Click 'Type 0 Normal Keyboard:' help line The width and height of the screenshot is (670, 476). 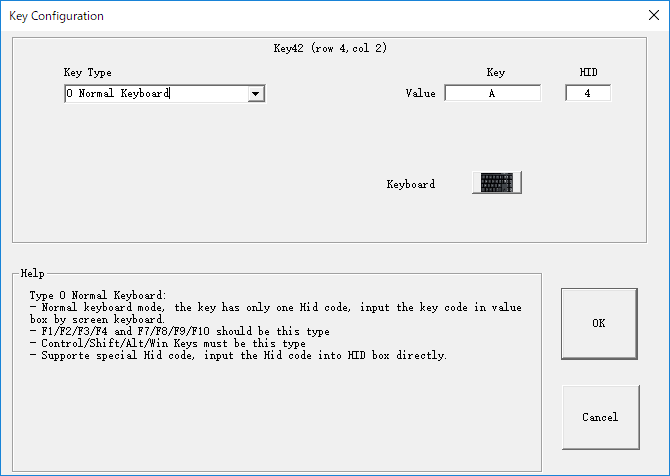pos(98,295)
